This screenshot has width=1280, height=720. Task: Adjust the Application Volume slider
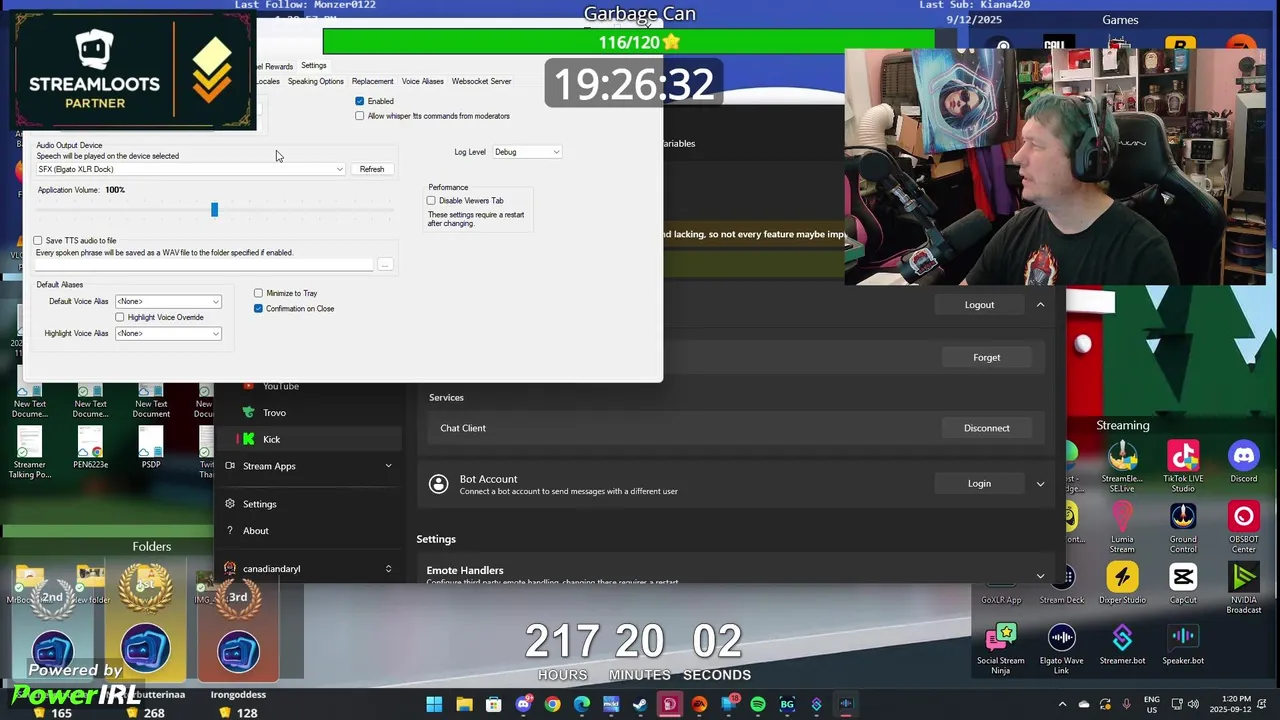click(x=214, y=209)
